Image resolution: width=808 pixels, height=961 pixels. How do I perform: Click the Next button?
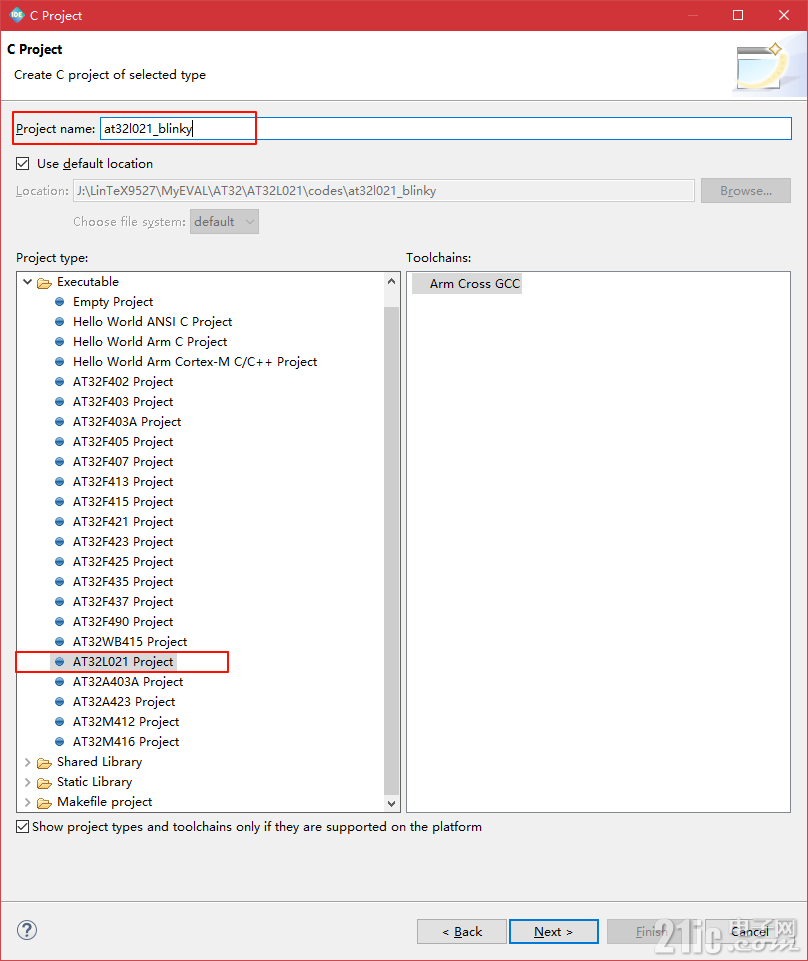[x=554, y=932]
